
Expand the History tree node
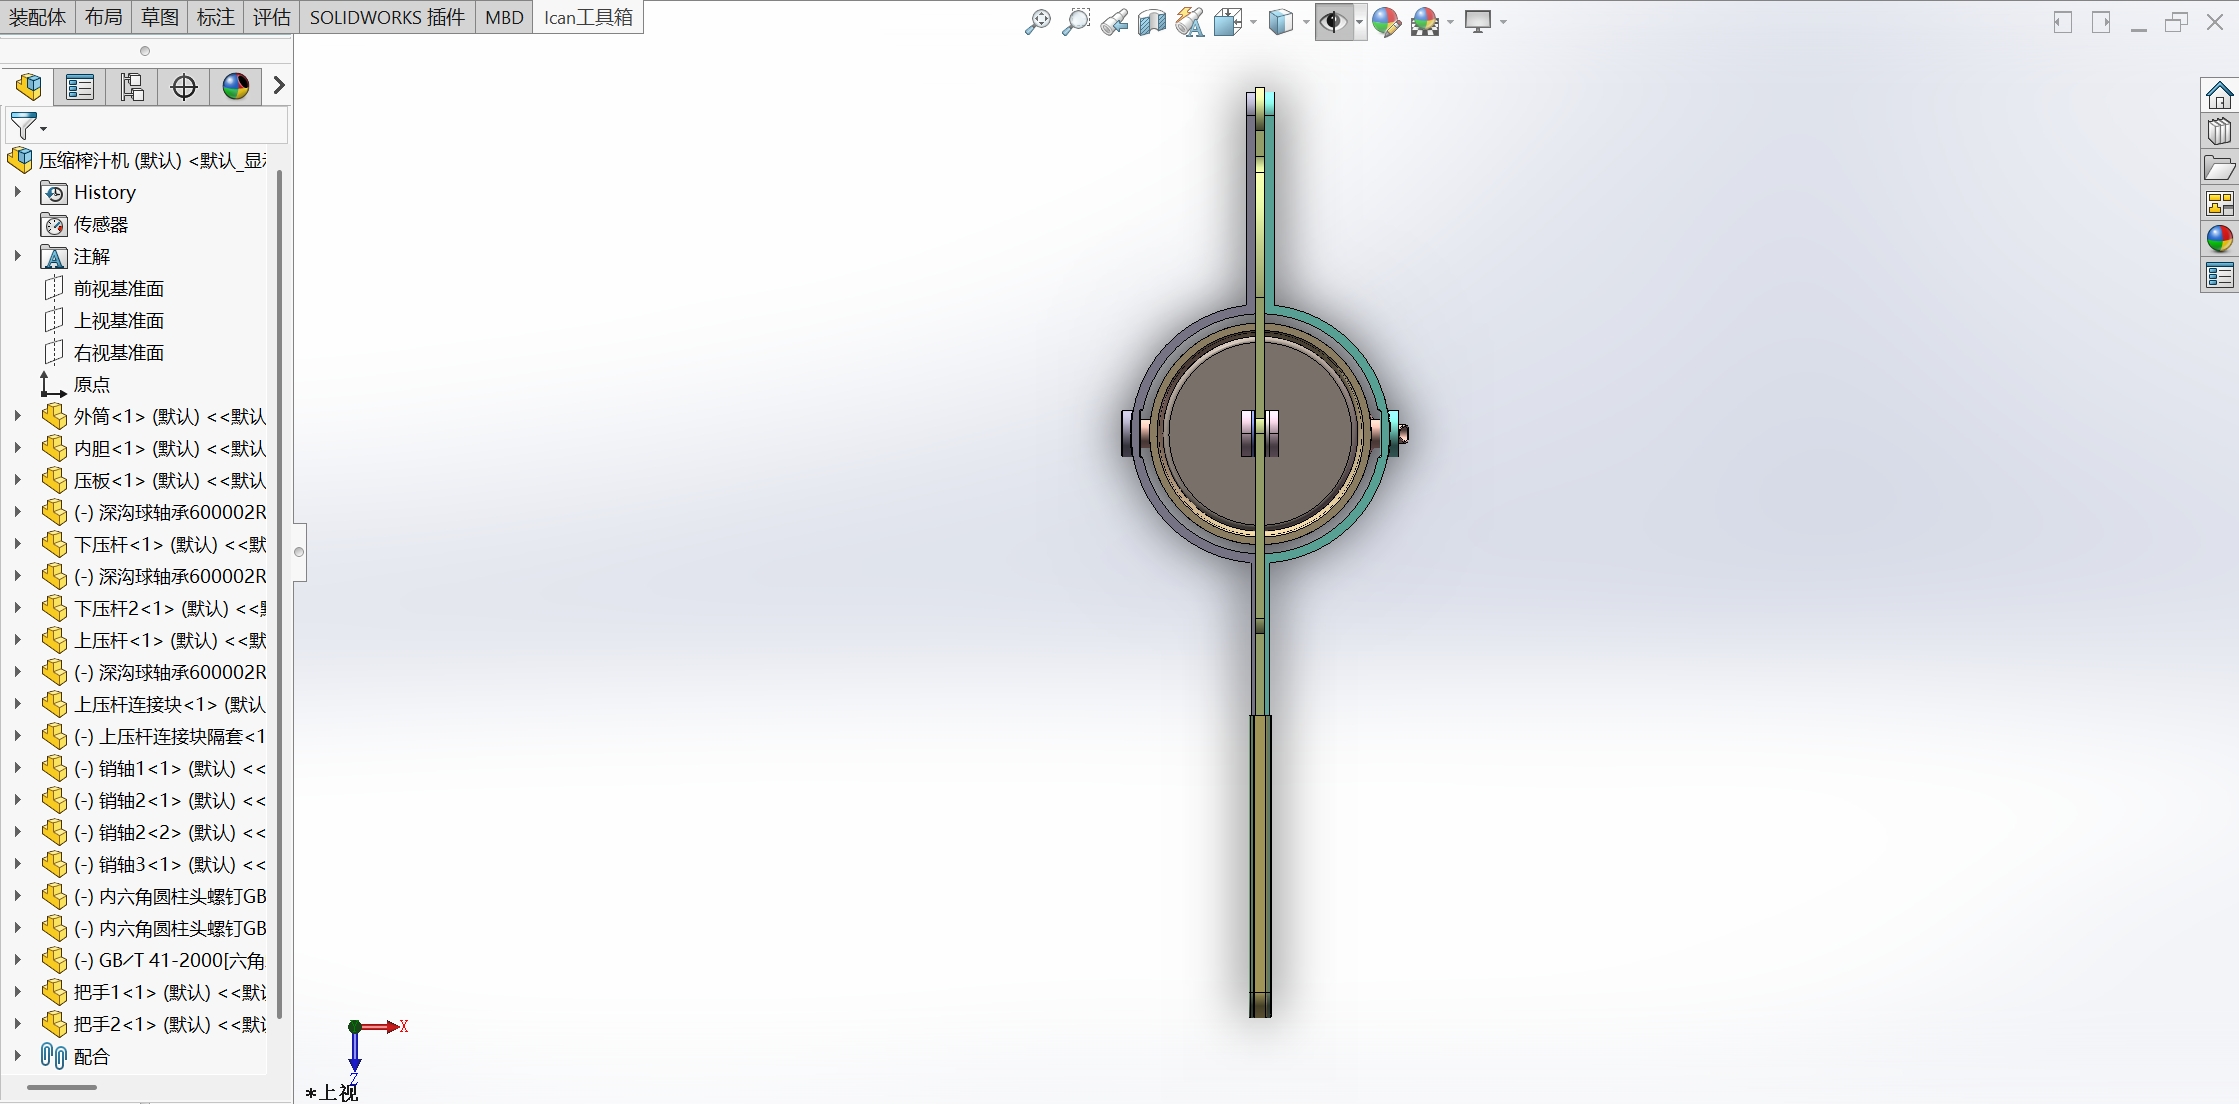coord(17,192)
